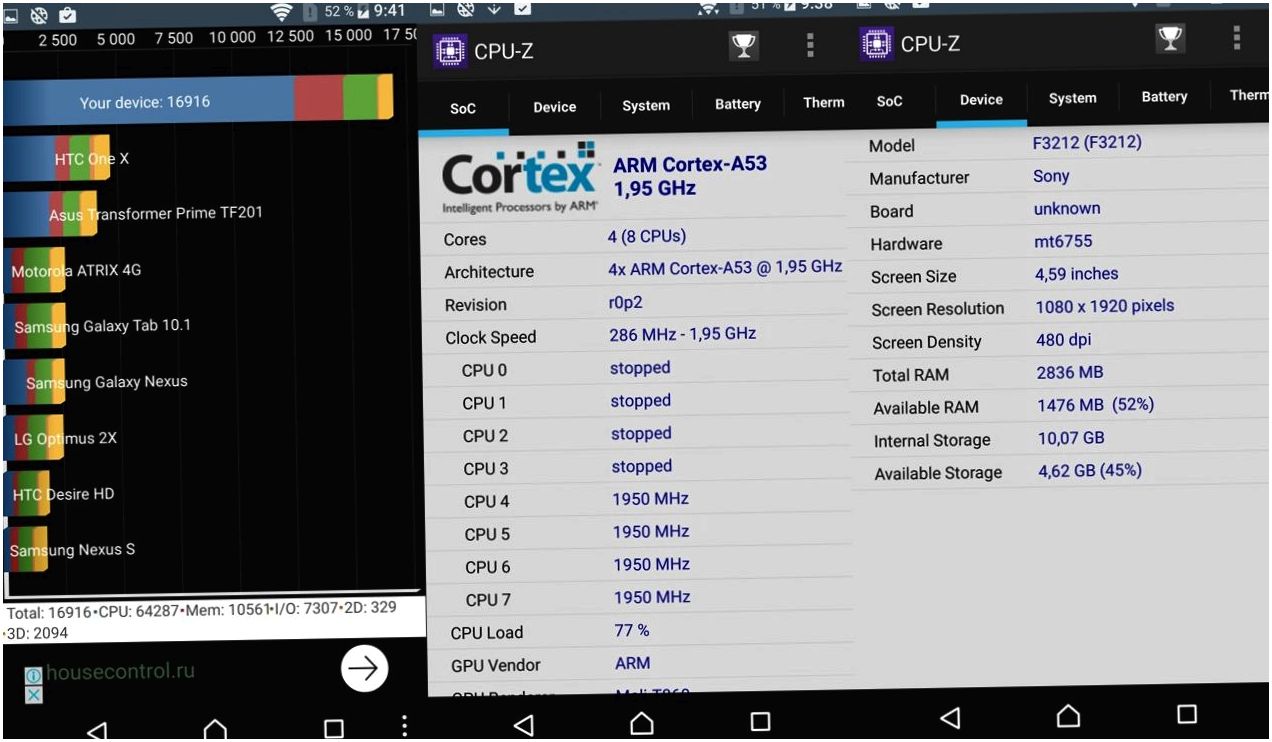Tap the Home navigation button in the right screen
Screen dimensions: 1272x742
tap(1068, 715)
